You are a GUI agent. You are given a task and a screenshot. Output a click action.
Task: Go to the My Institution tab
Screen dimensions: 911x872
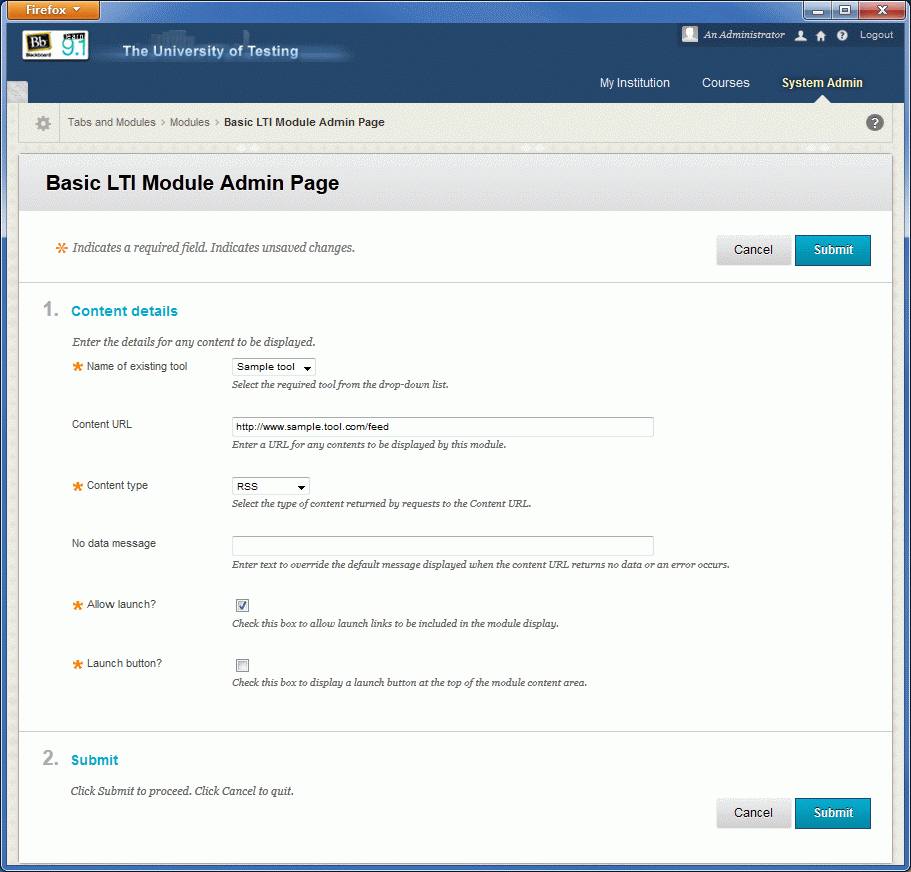pos(634,83)
